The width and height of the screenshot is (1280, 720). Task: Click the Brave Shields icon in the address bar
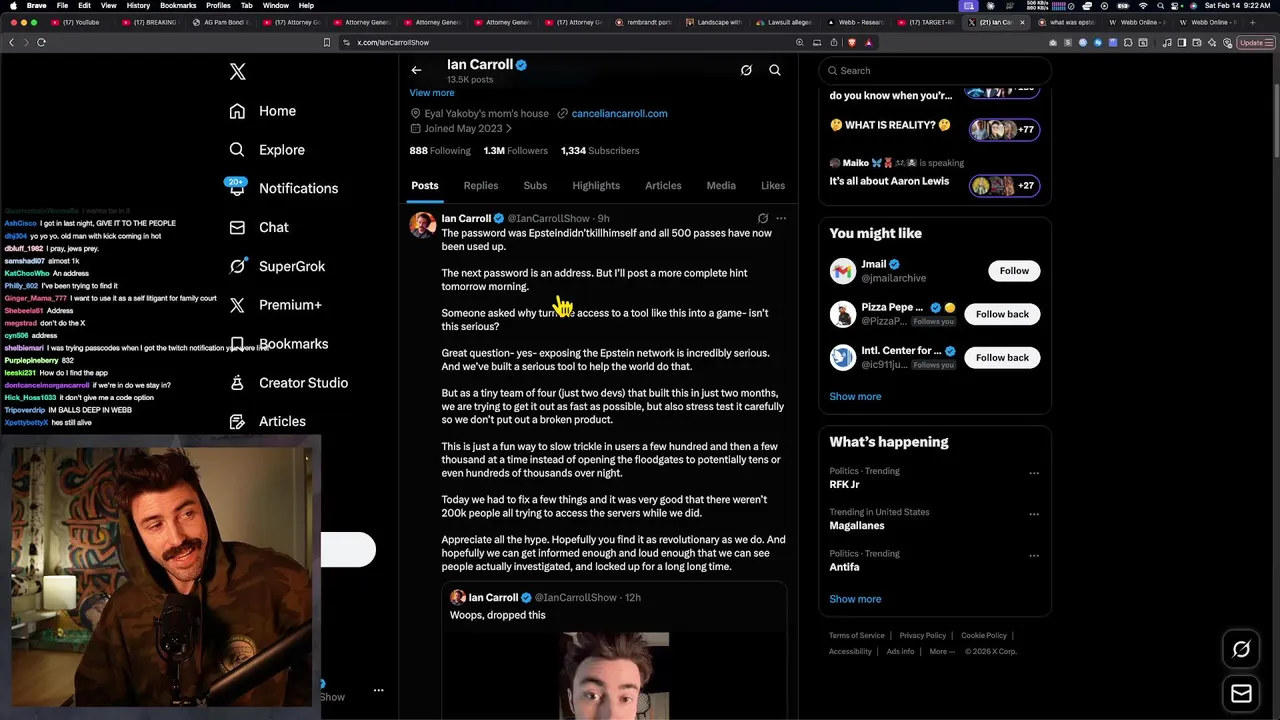(x=851, y=42)
